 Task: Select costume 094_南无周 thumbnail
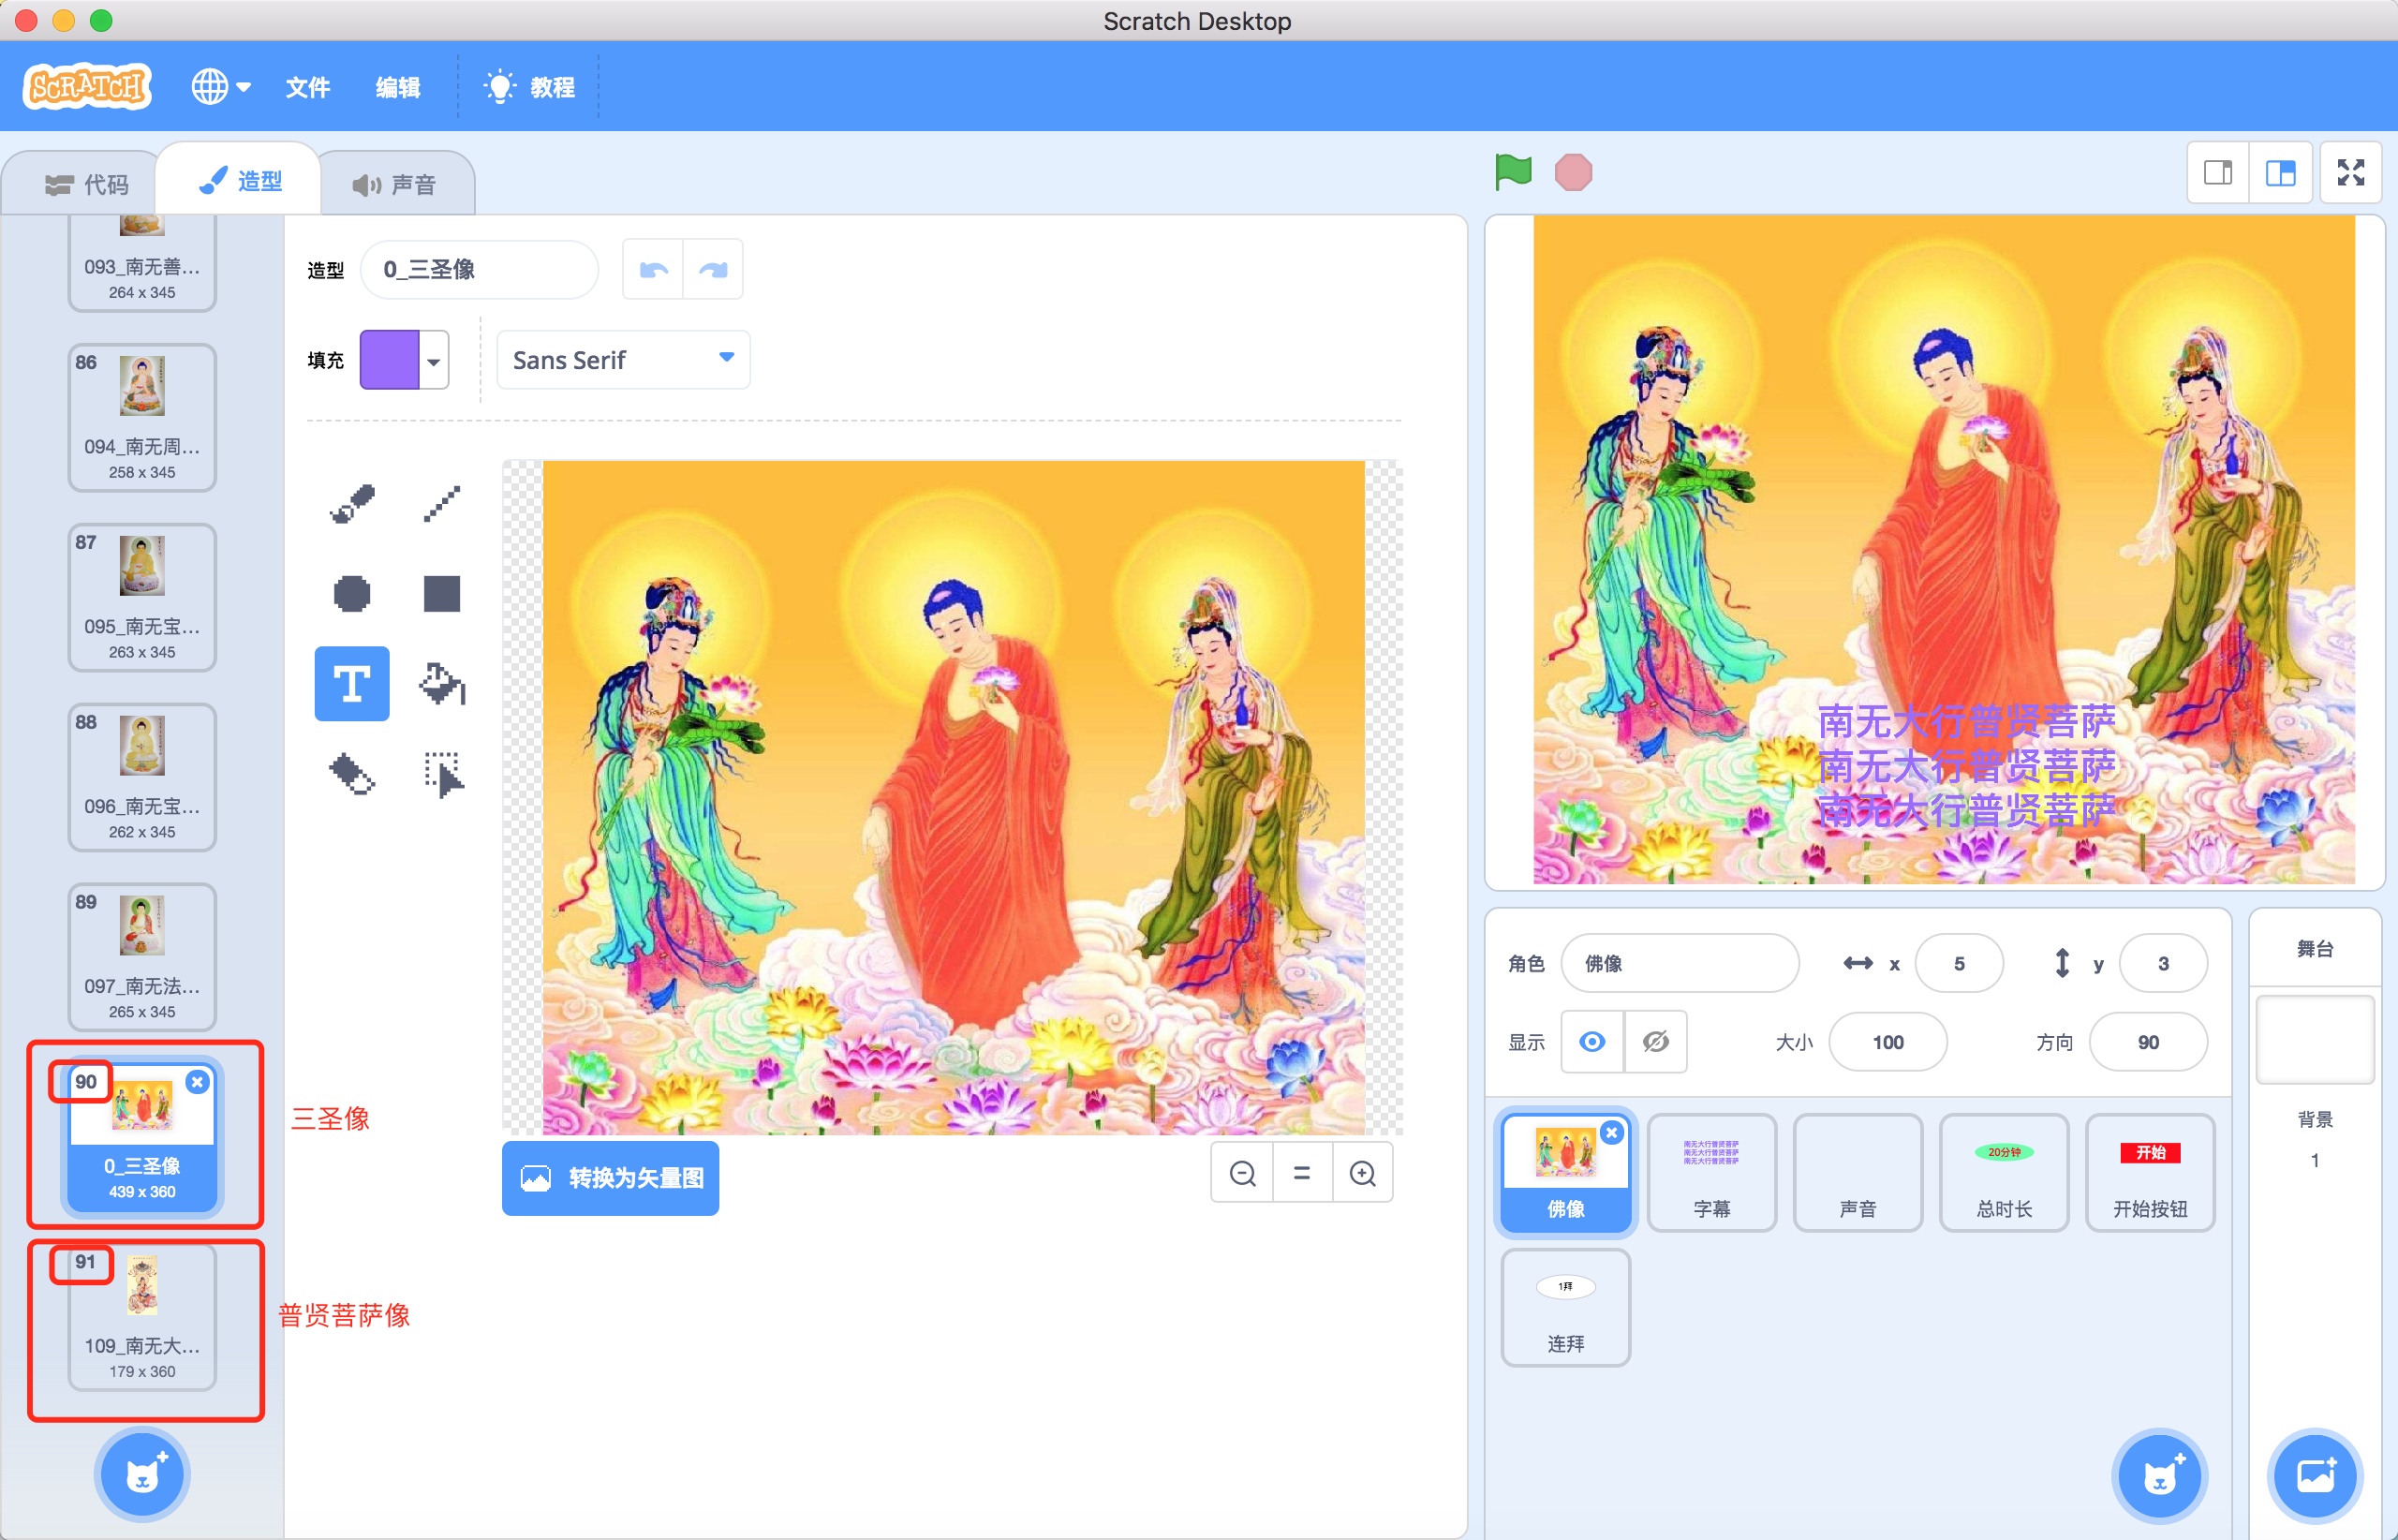(x=142, y=418)
